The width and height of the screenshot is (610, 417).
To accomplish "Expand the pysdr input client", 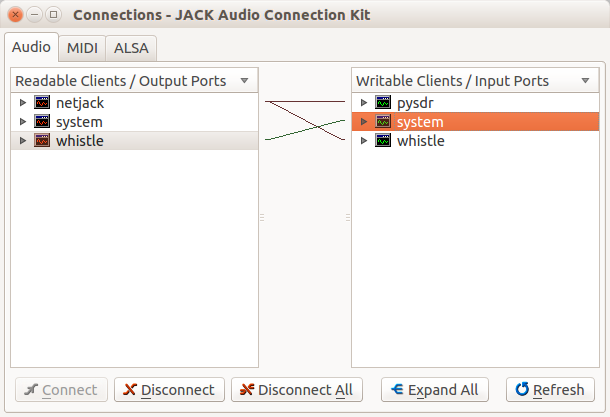I will pos(364,102).
